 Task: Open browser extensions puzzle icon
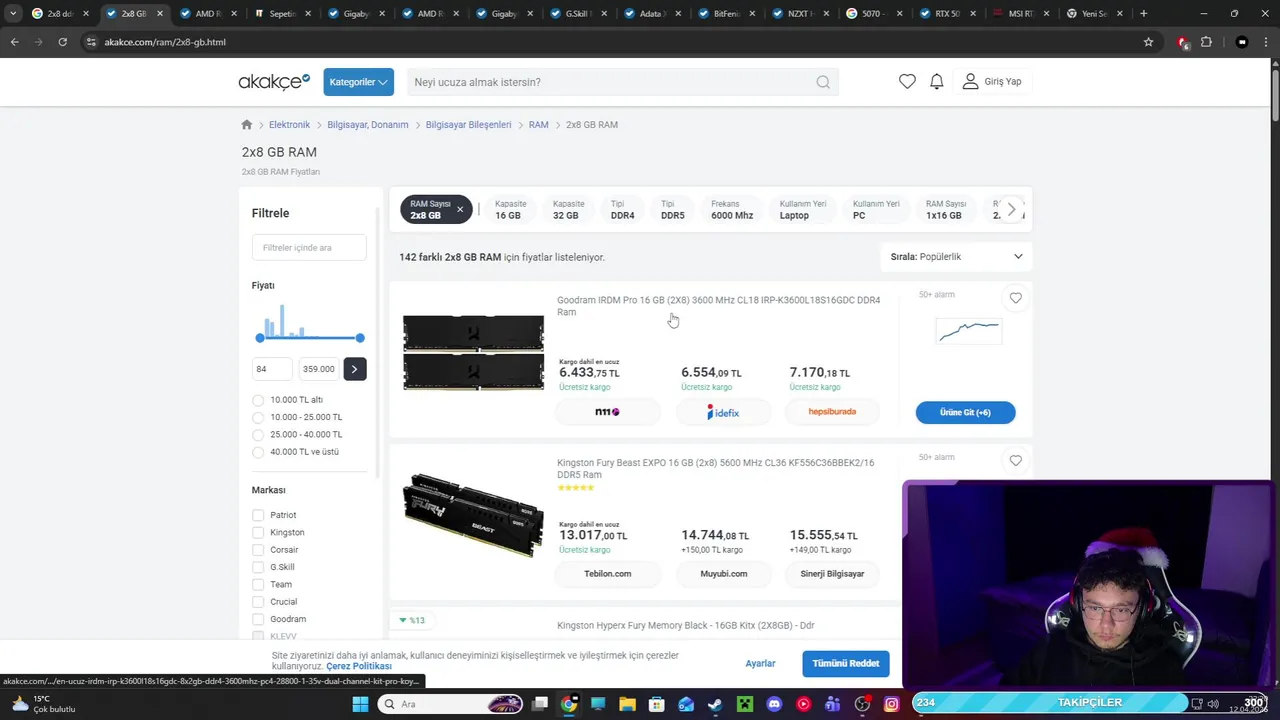click(x=1207, y=42)
